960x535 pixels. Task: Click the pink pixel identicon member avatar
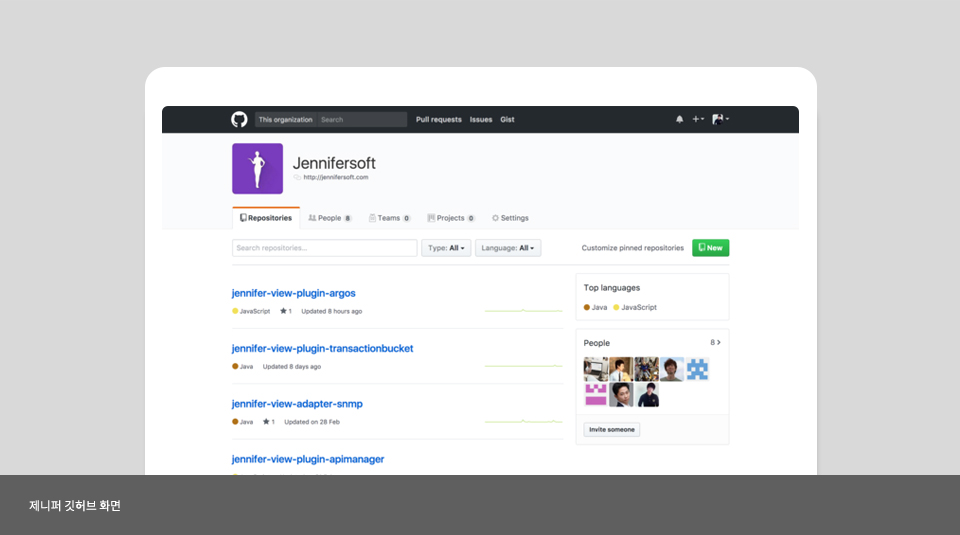click(x=595, y=395)
